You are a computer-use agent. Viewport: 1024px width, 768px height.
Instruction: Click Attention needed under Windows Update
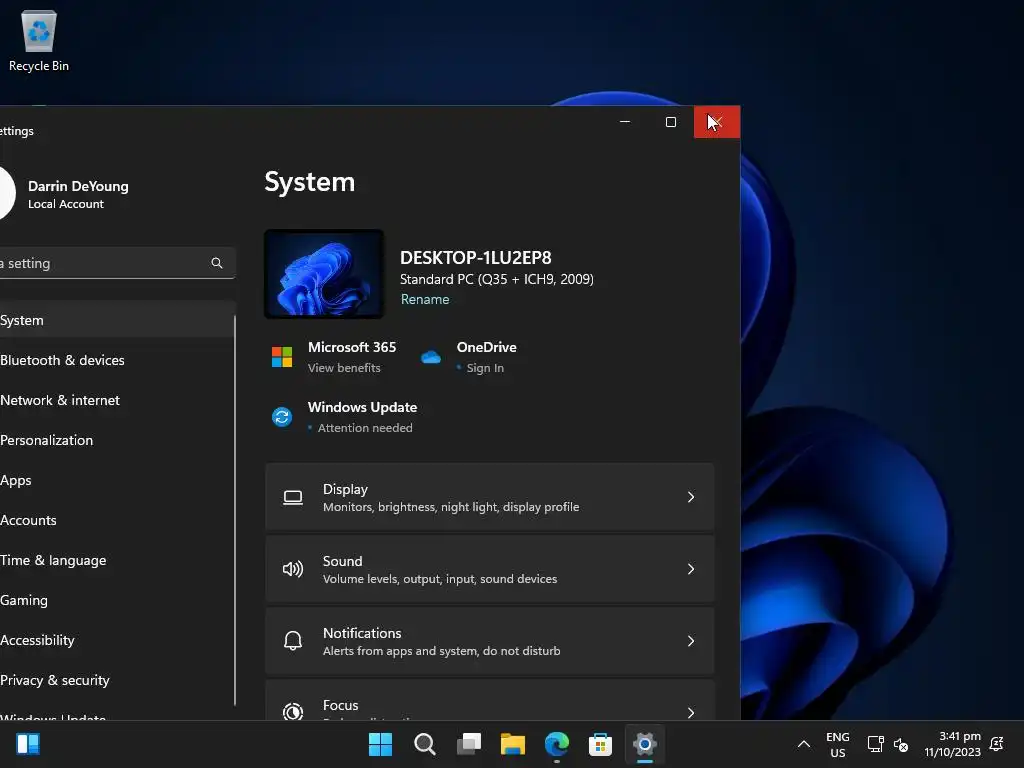click(365, 428)
